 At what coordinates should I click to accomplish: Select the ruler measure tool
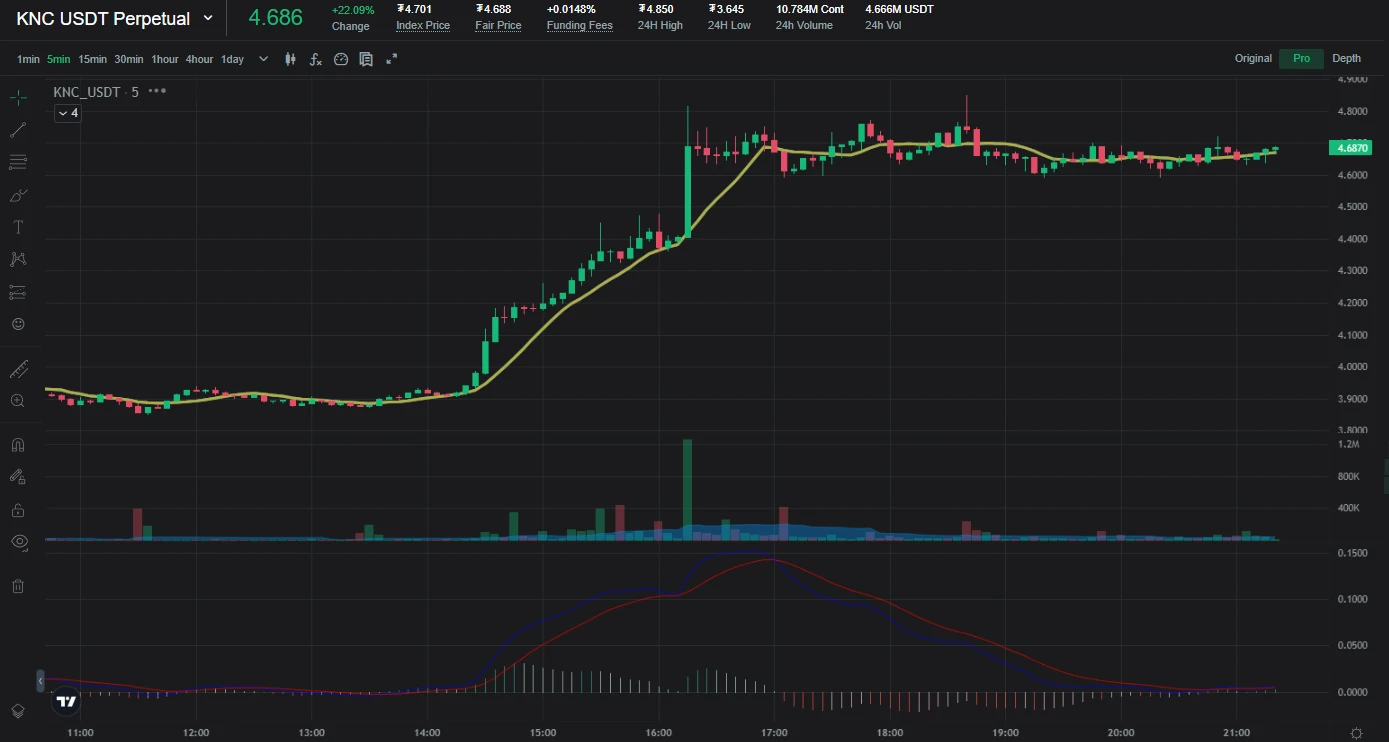click(18, 369)
